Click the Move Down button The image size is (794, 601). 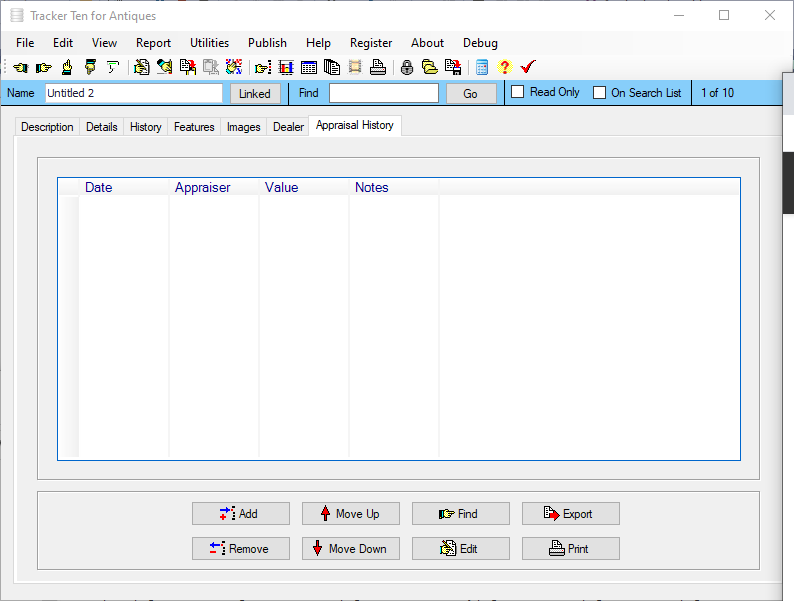coord(350,549)
